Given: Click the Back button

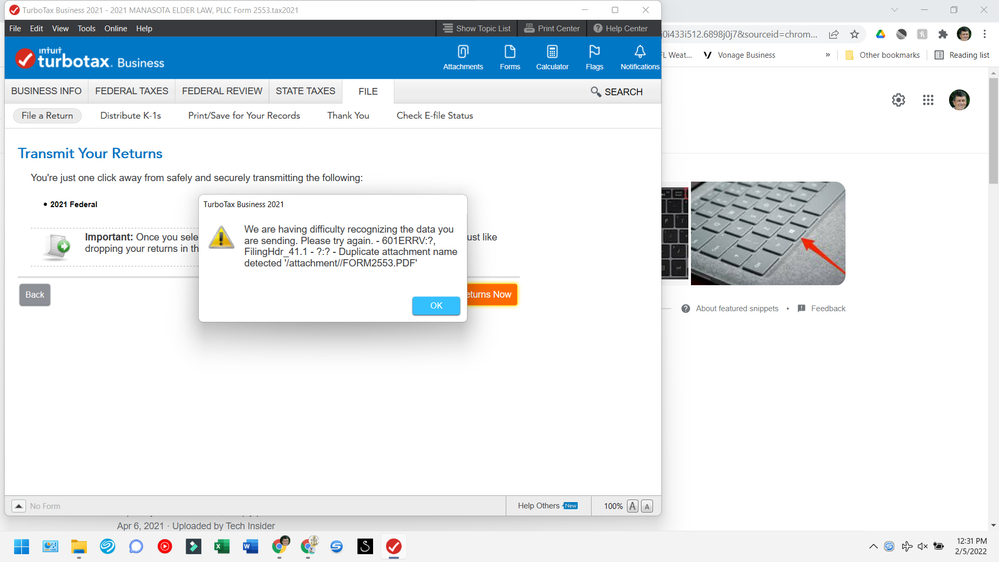Looking at the screenshot, I should point(34,294).
